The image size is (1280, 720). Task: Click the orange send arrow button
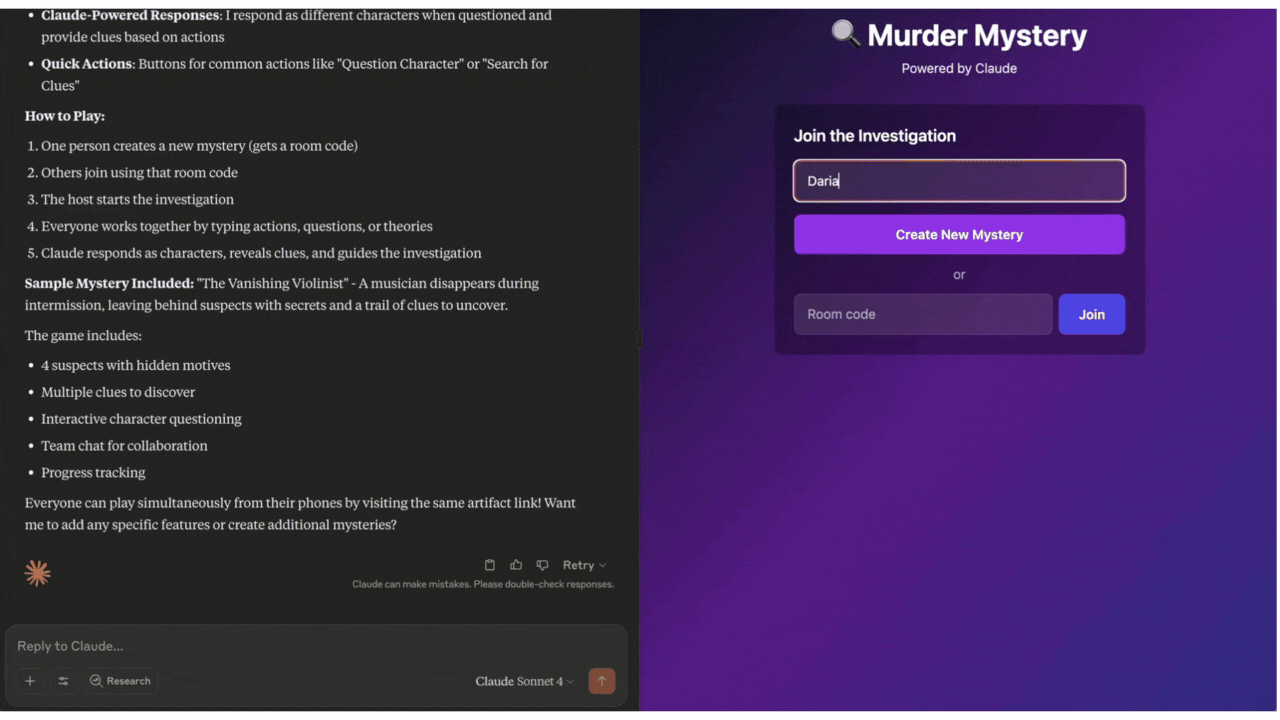tap(602, 681)
